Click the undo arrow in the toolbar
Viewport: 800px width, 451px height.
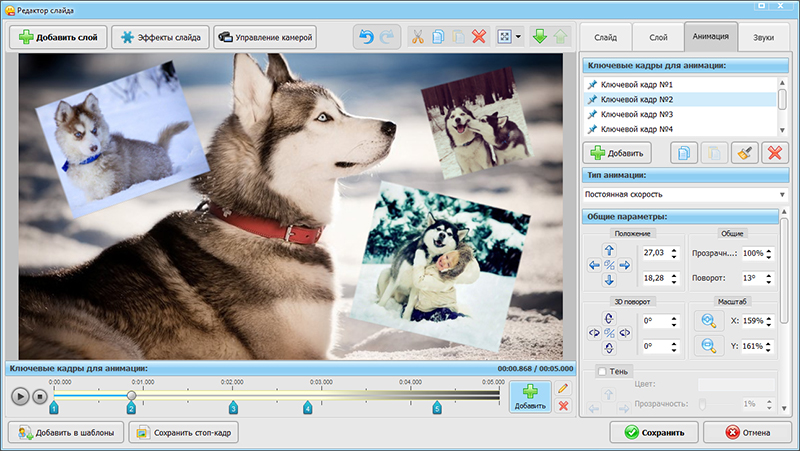pos(365,38)
